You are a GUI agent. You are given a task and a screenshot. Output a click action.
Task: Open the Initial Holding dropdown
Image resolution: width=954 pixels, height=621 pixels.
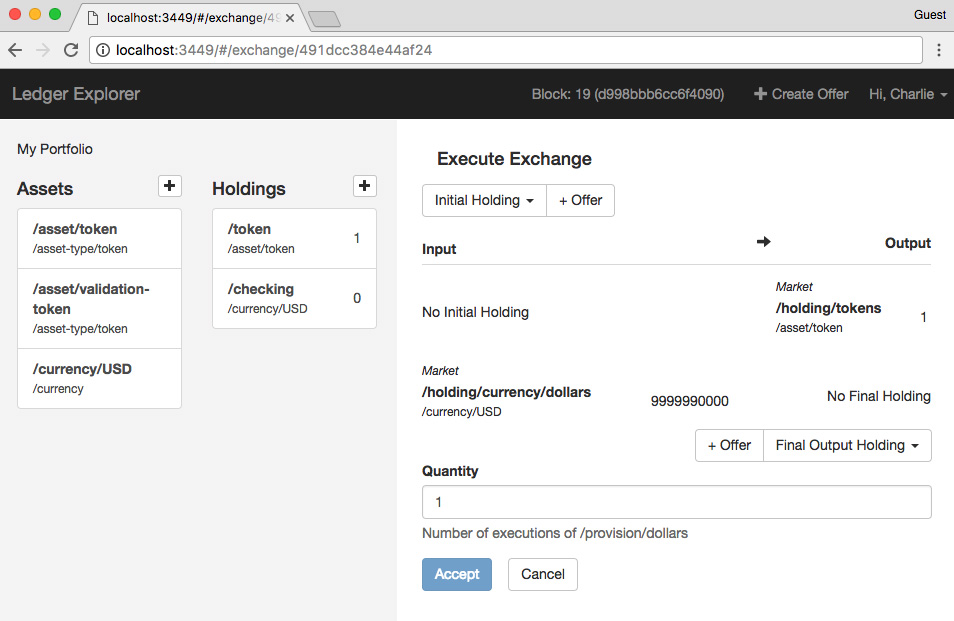484,201
